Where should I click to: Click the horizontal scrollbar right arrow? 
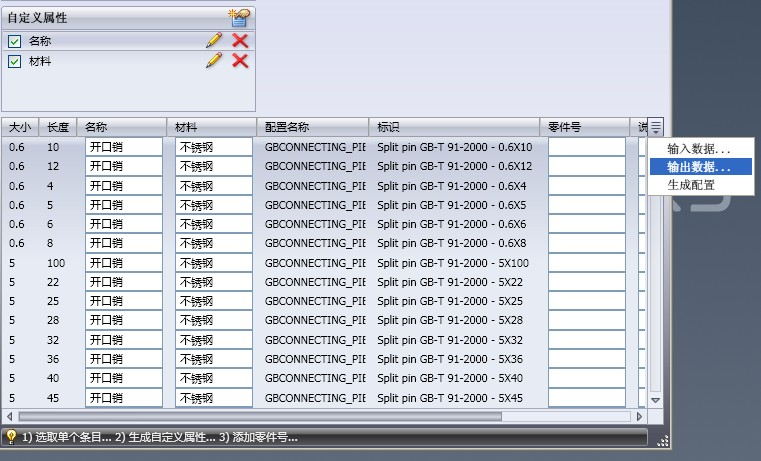pos(640,416)
